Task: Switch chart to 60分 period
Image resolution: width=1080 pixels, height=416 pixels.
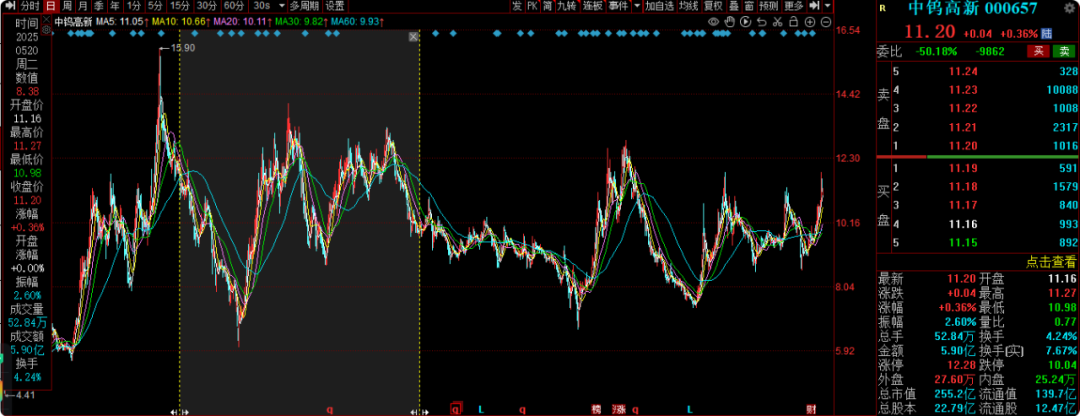Action: [x=234, y=6]
